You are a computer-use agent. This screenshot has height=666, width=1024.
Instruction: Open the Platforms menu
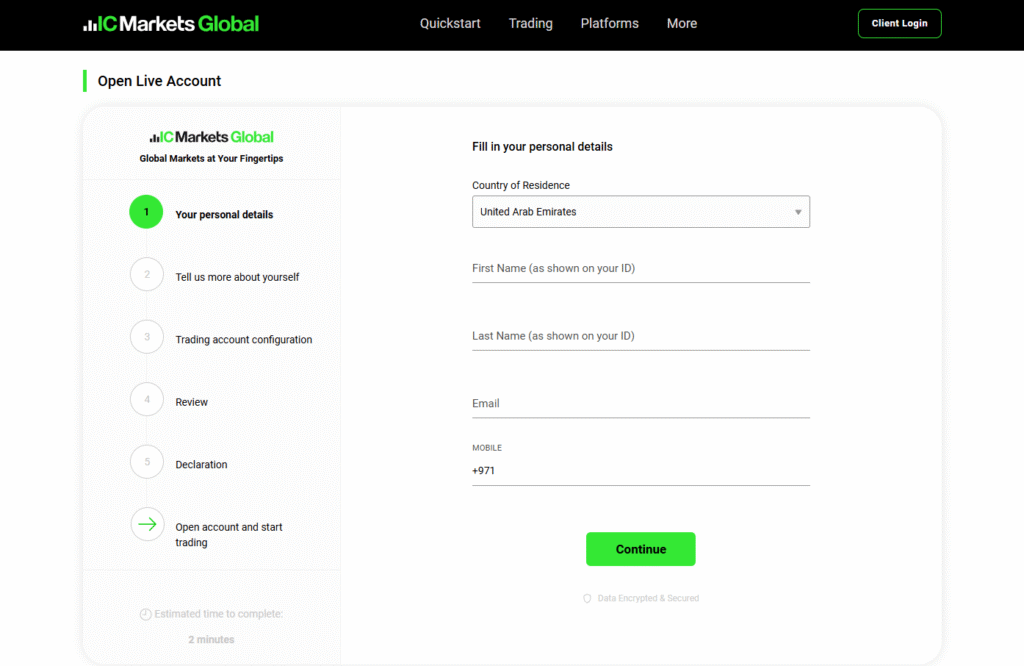[609, 23]
